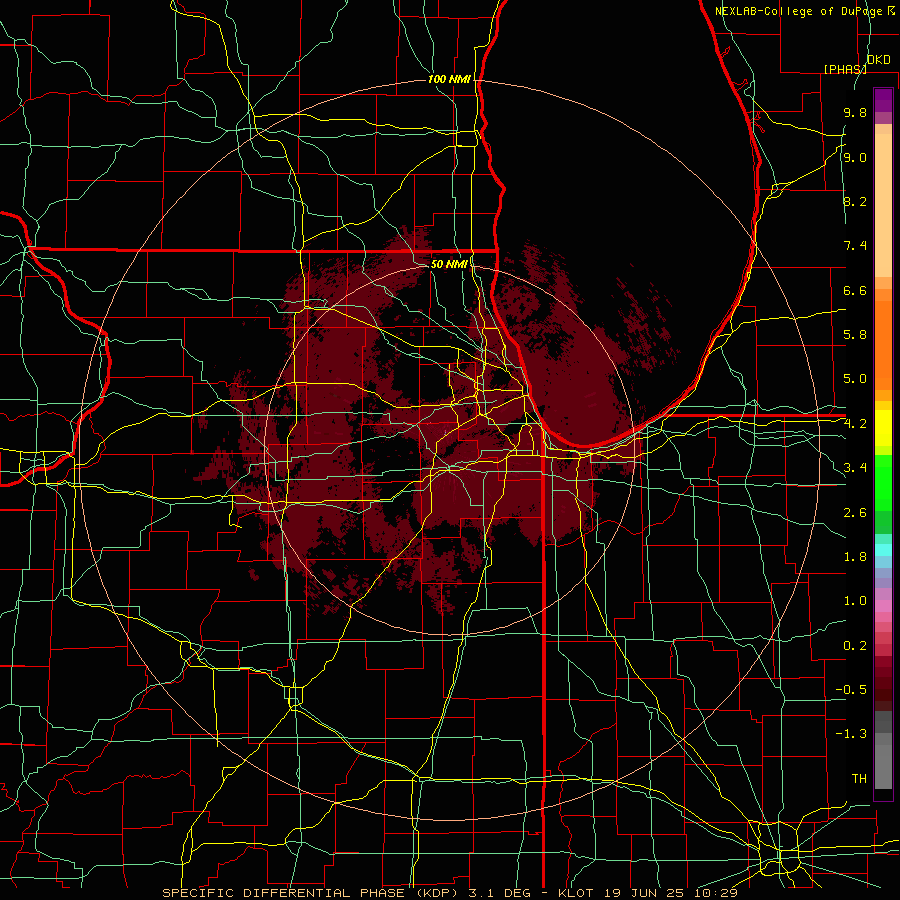Click the gray band at the bottom of the scale
Viewport: 900px width, 900px height.
(883, 766)
